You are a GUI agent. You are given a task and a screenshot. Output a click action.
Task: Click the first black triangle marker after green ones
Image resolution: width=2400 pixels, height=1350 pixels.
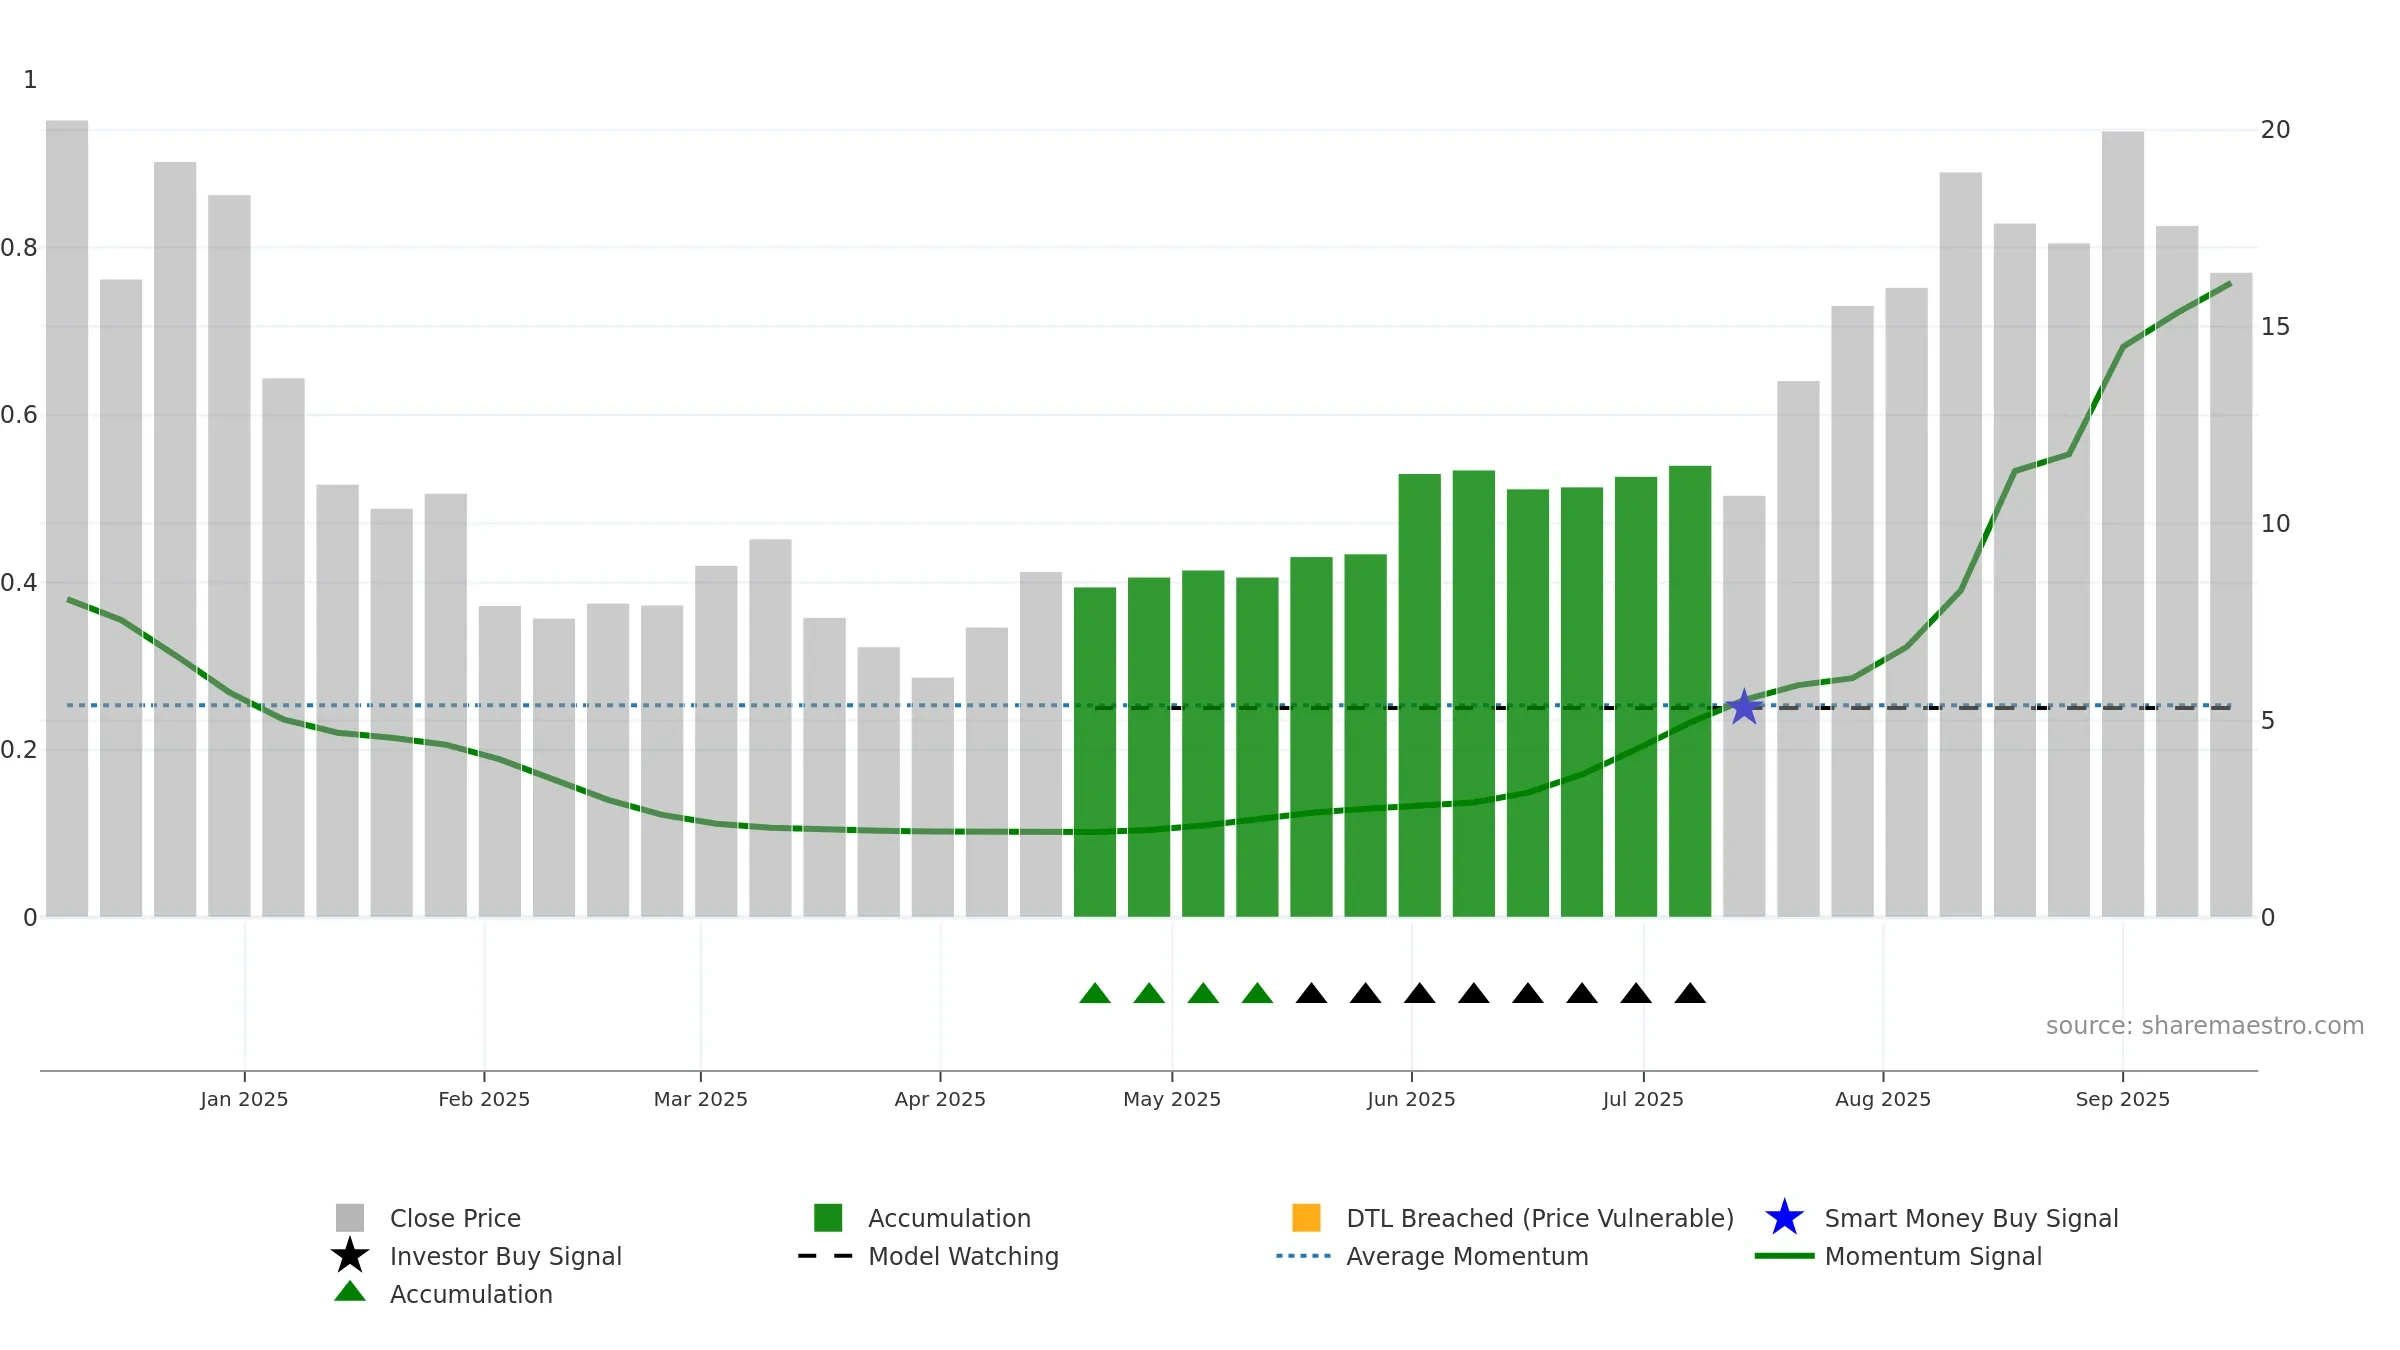click(x=1311, y=993)
